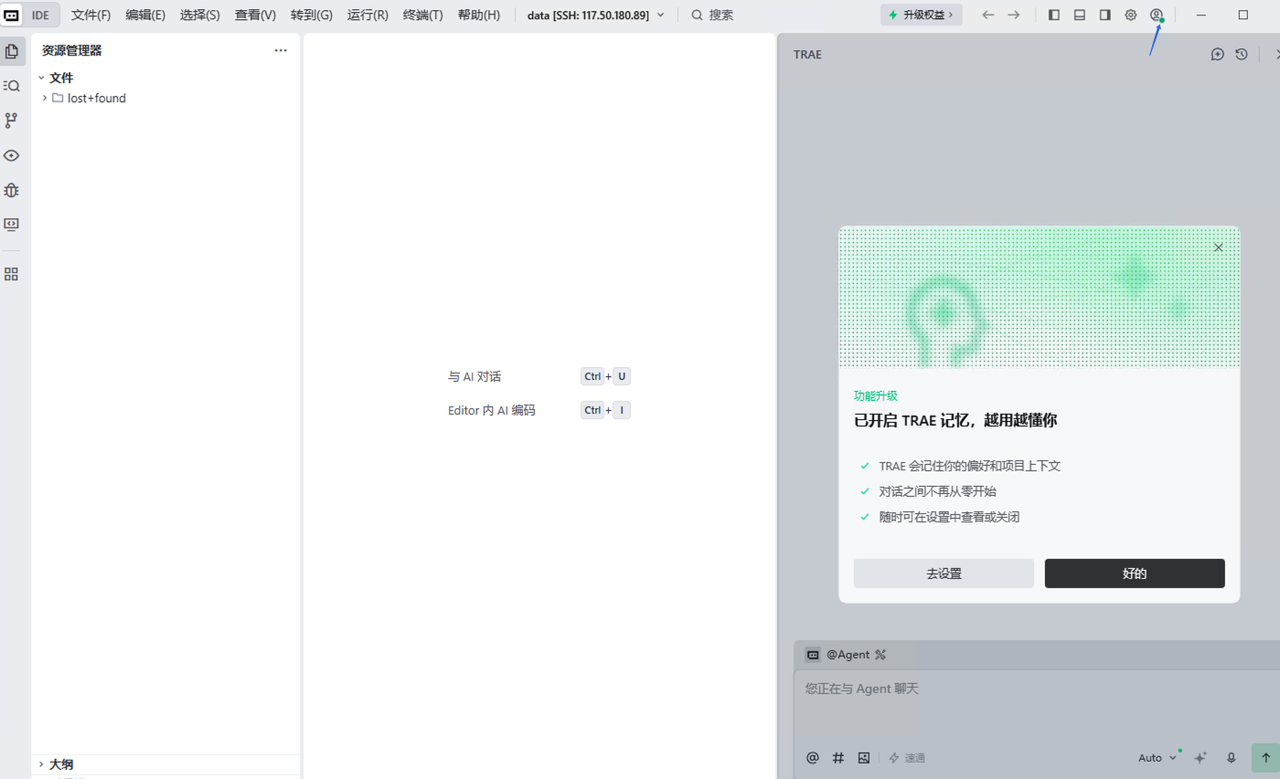Click the TRAE logo icon at top-left
The width and height of the screenshot is (1280, 779).
pos(12,15)
